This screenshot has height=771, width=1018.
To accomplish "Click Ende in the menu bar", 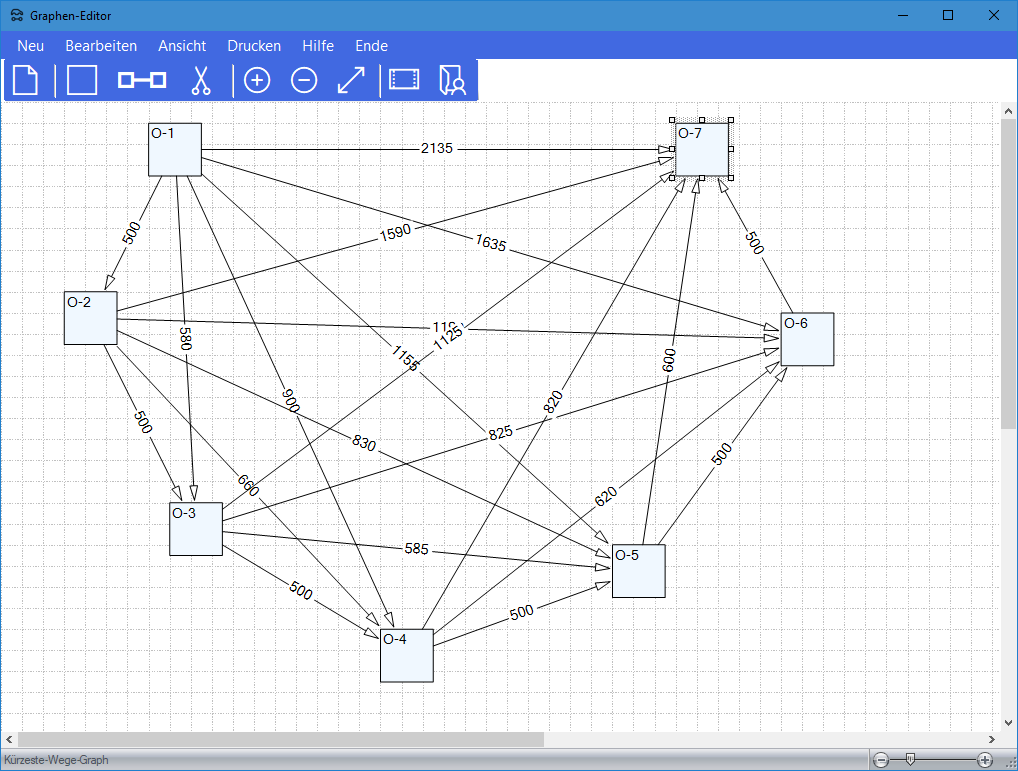I will (371, 45).
